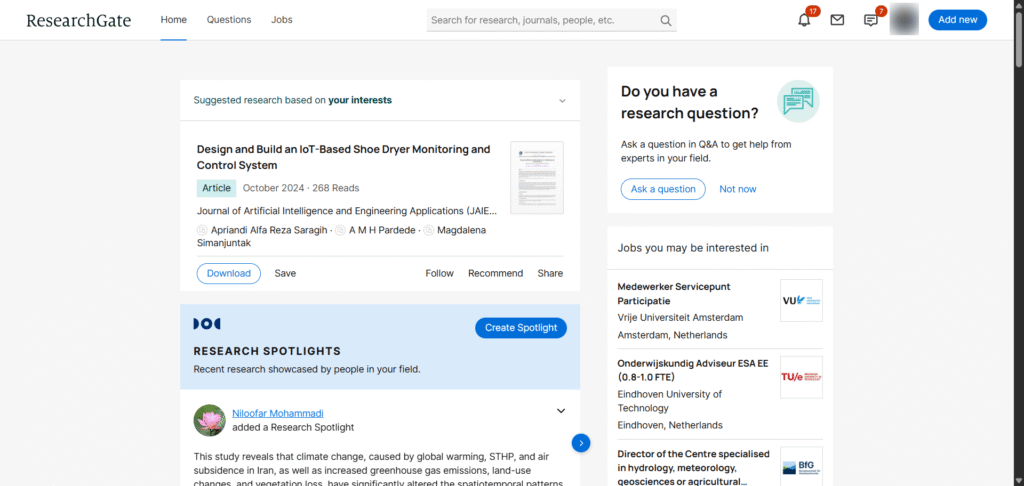Share the Shoe Dryer article
Image resolution: width=1024 pixels, height=486 pixels.
point(550,274)
